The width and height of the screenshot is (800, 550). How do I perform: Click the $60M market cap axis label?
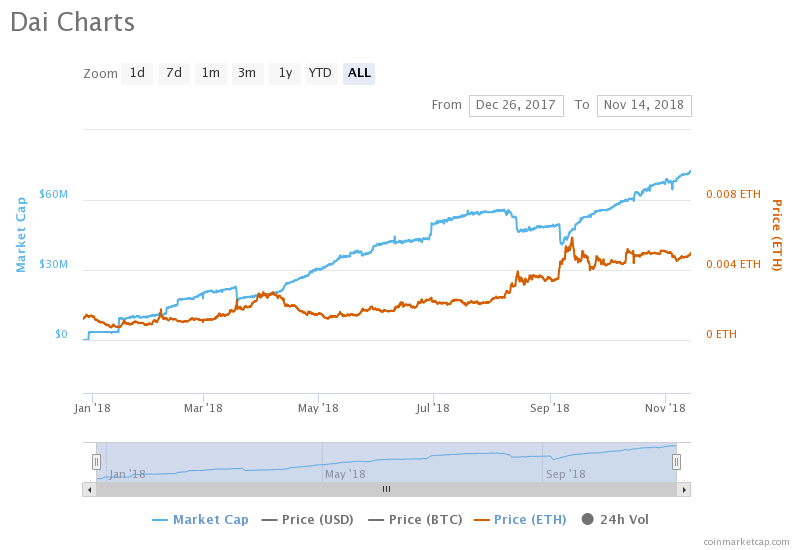pyautogui.click(x=53, y=194)
